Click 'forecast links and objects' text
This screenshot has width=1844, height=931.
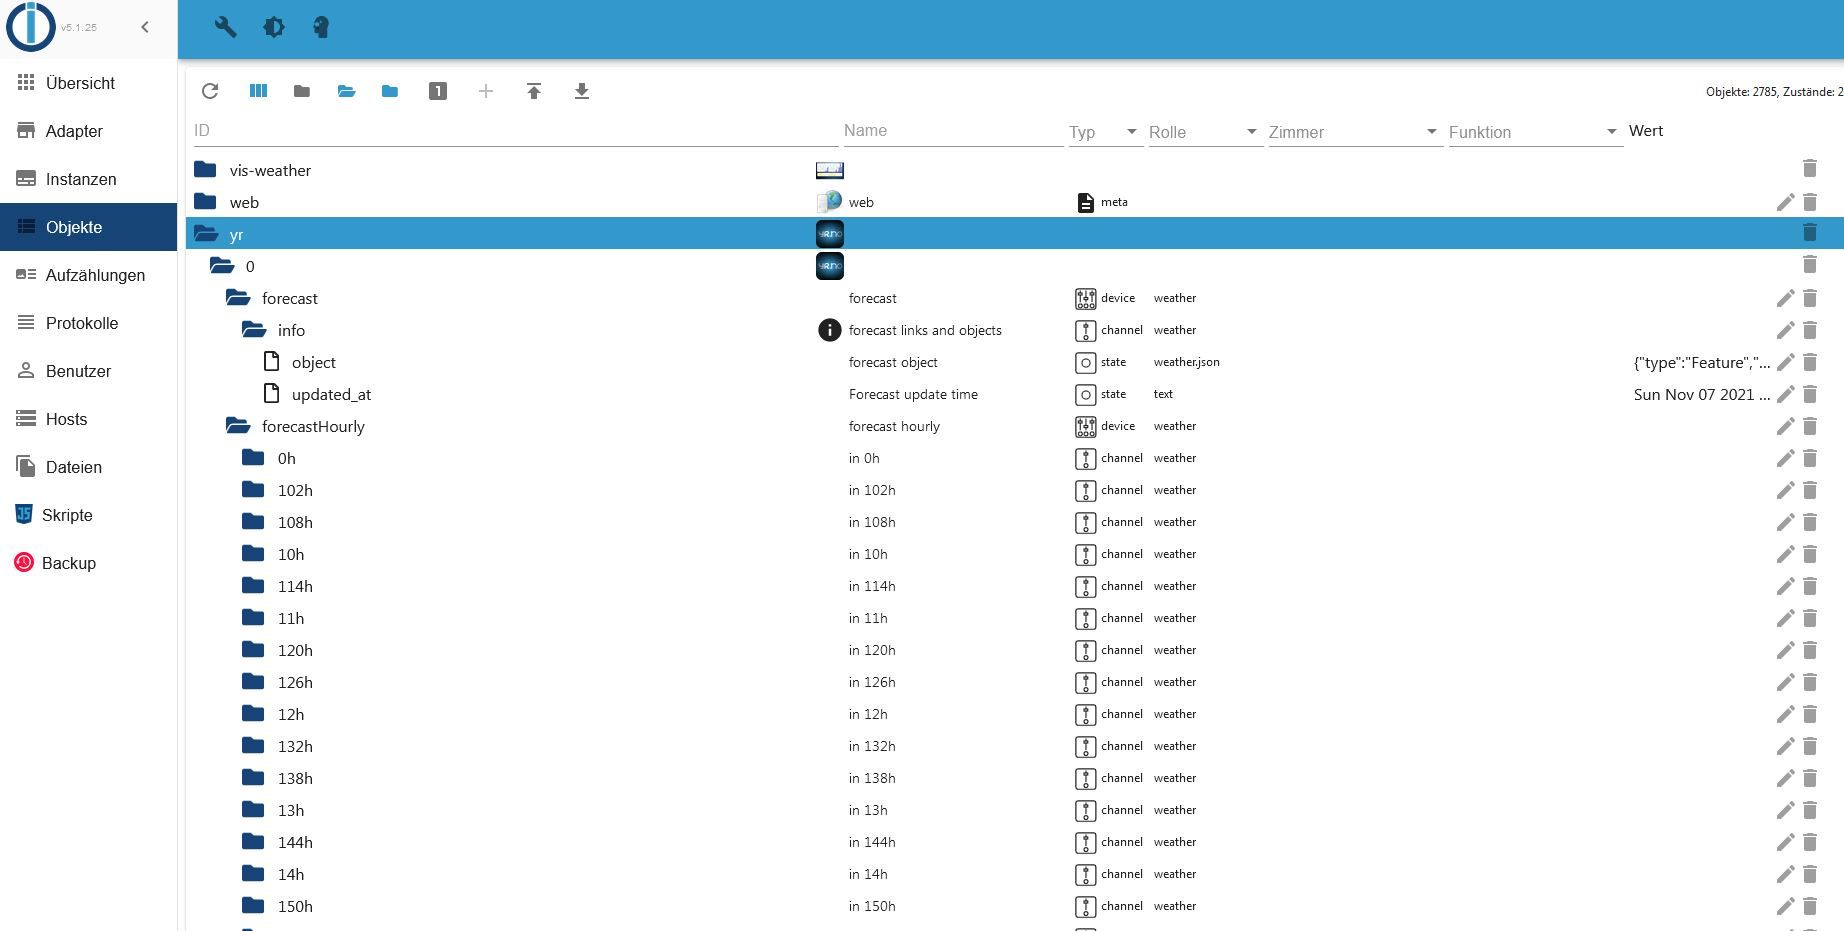coord(925,330)
